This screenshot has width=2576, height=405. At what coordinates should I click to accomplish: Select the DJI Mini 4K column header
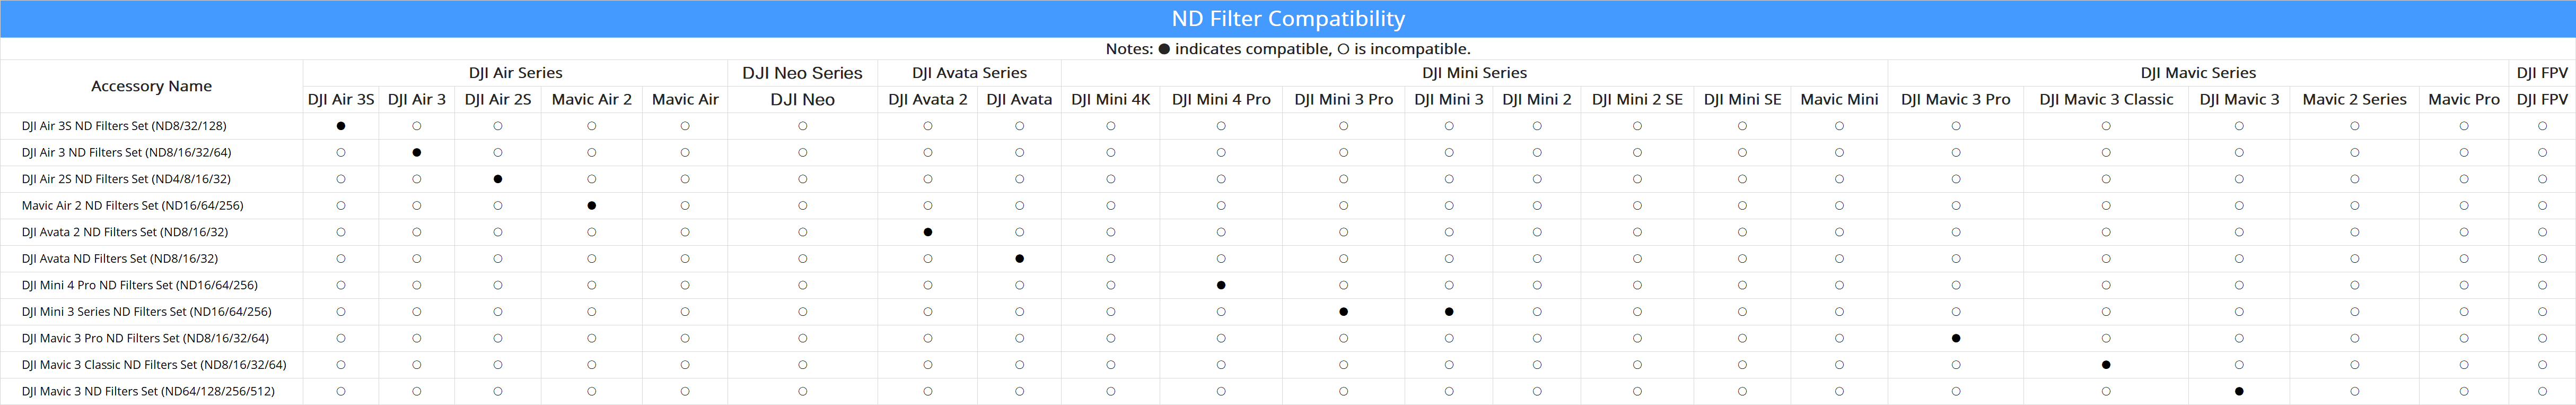pyautogui.click(x=1110, y=99)
